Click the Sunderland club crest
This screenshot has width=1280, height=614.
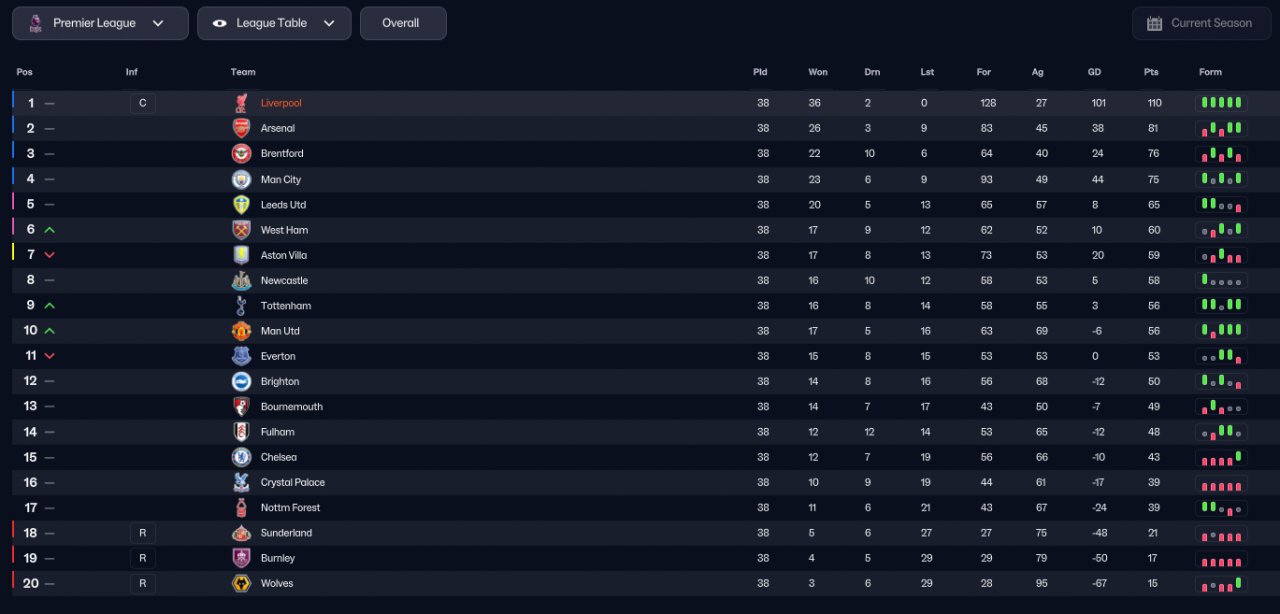[241, 533]
